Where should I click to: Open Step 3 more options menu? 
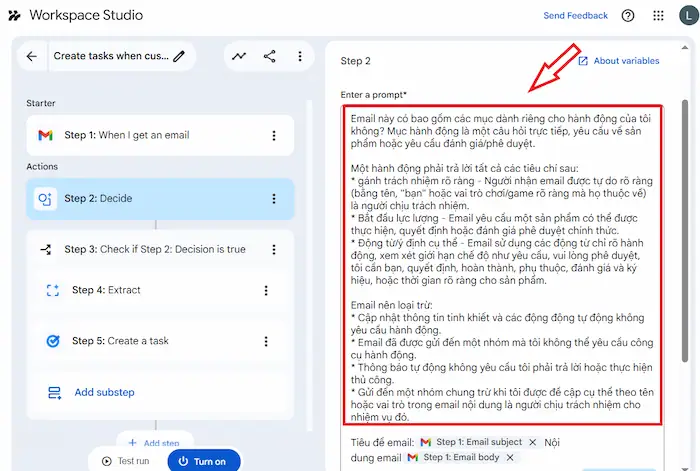pos(274,250)
